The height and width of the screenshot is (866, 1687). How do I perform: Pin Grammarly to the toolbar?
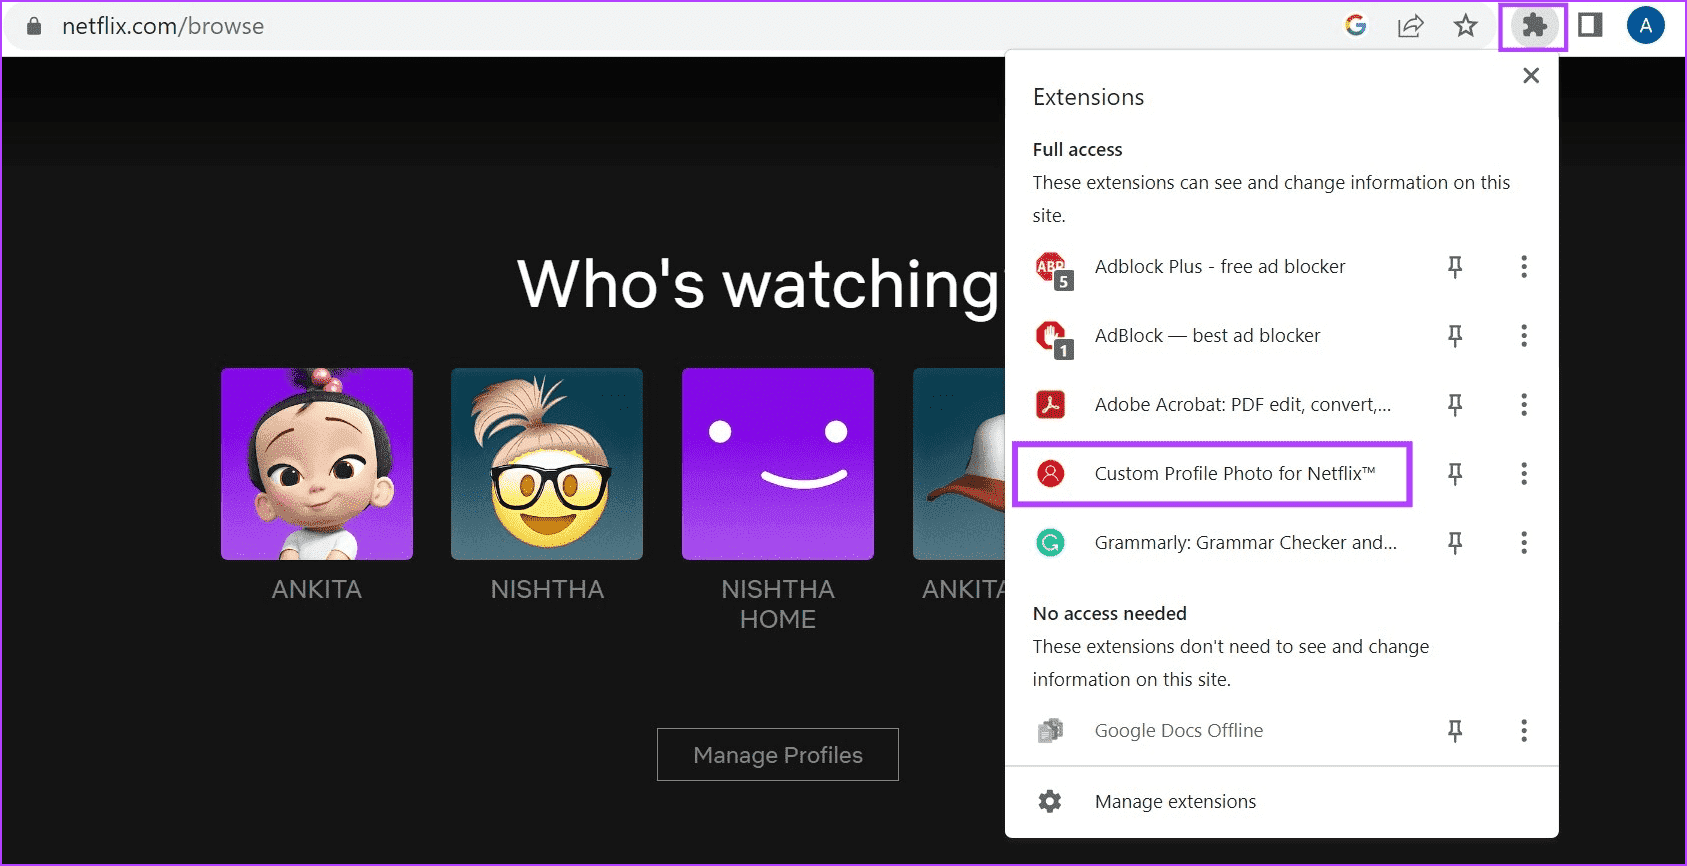(x=1455, y=543)
